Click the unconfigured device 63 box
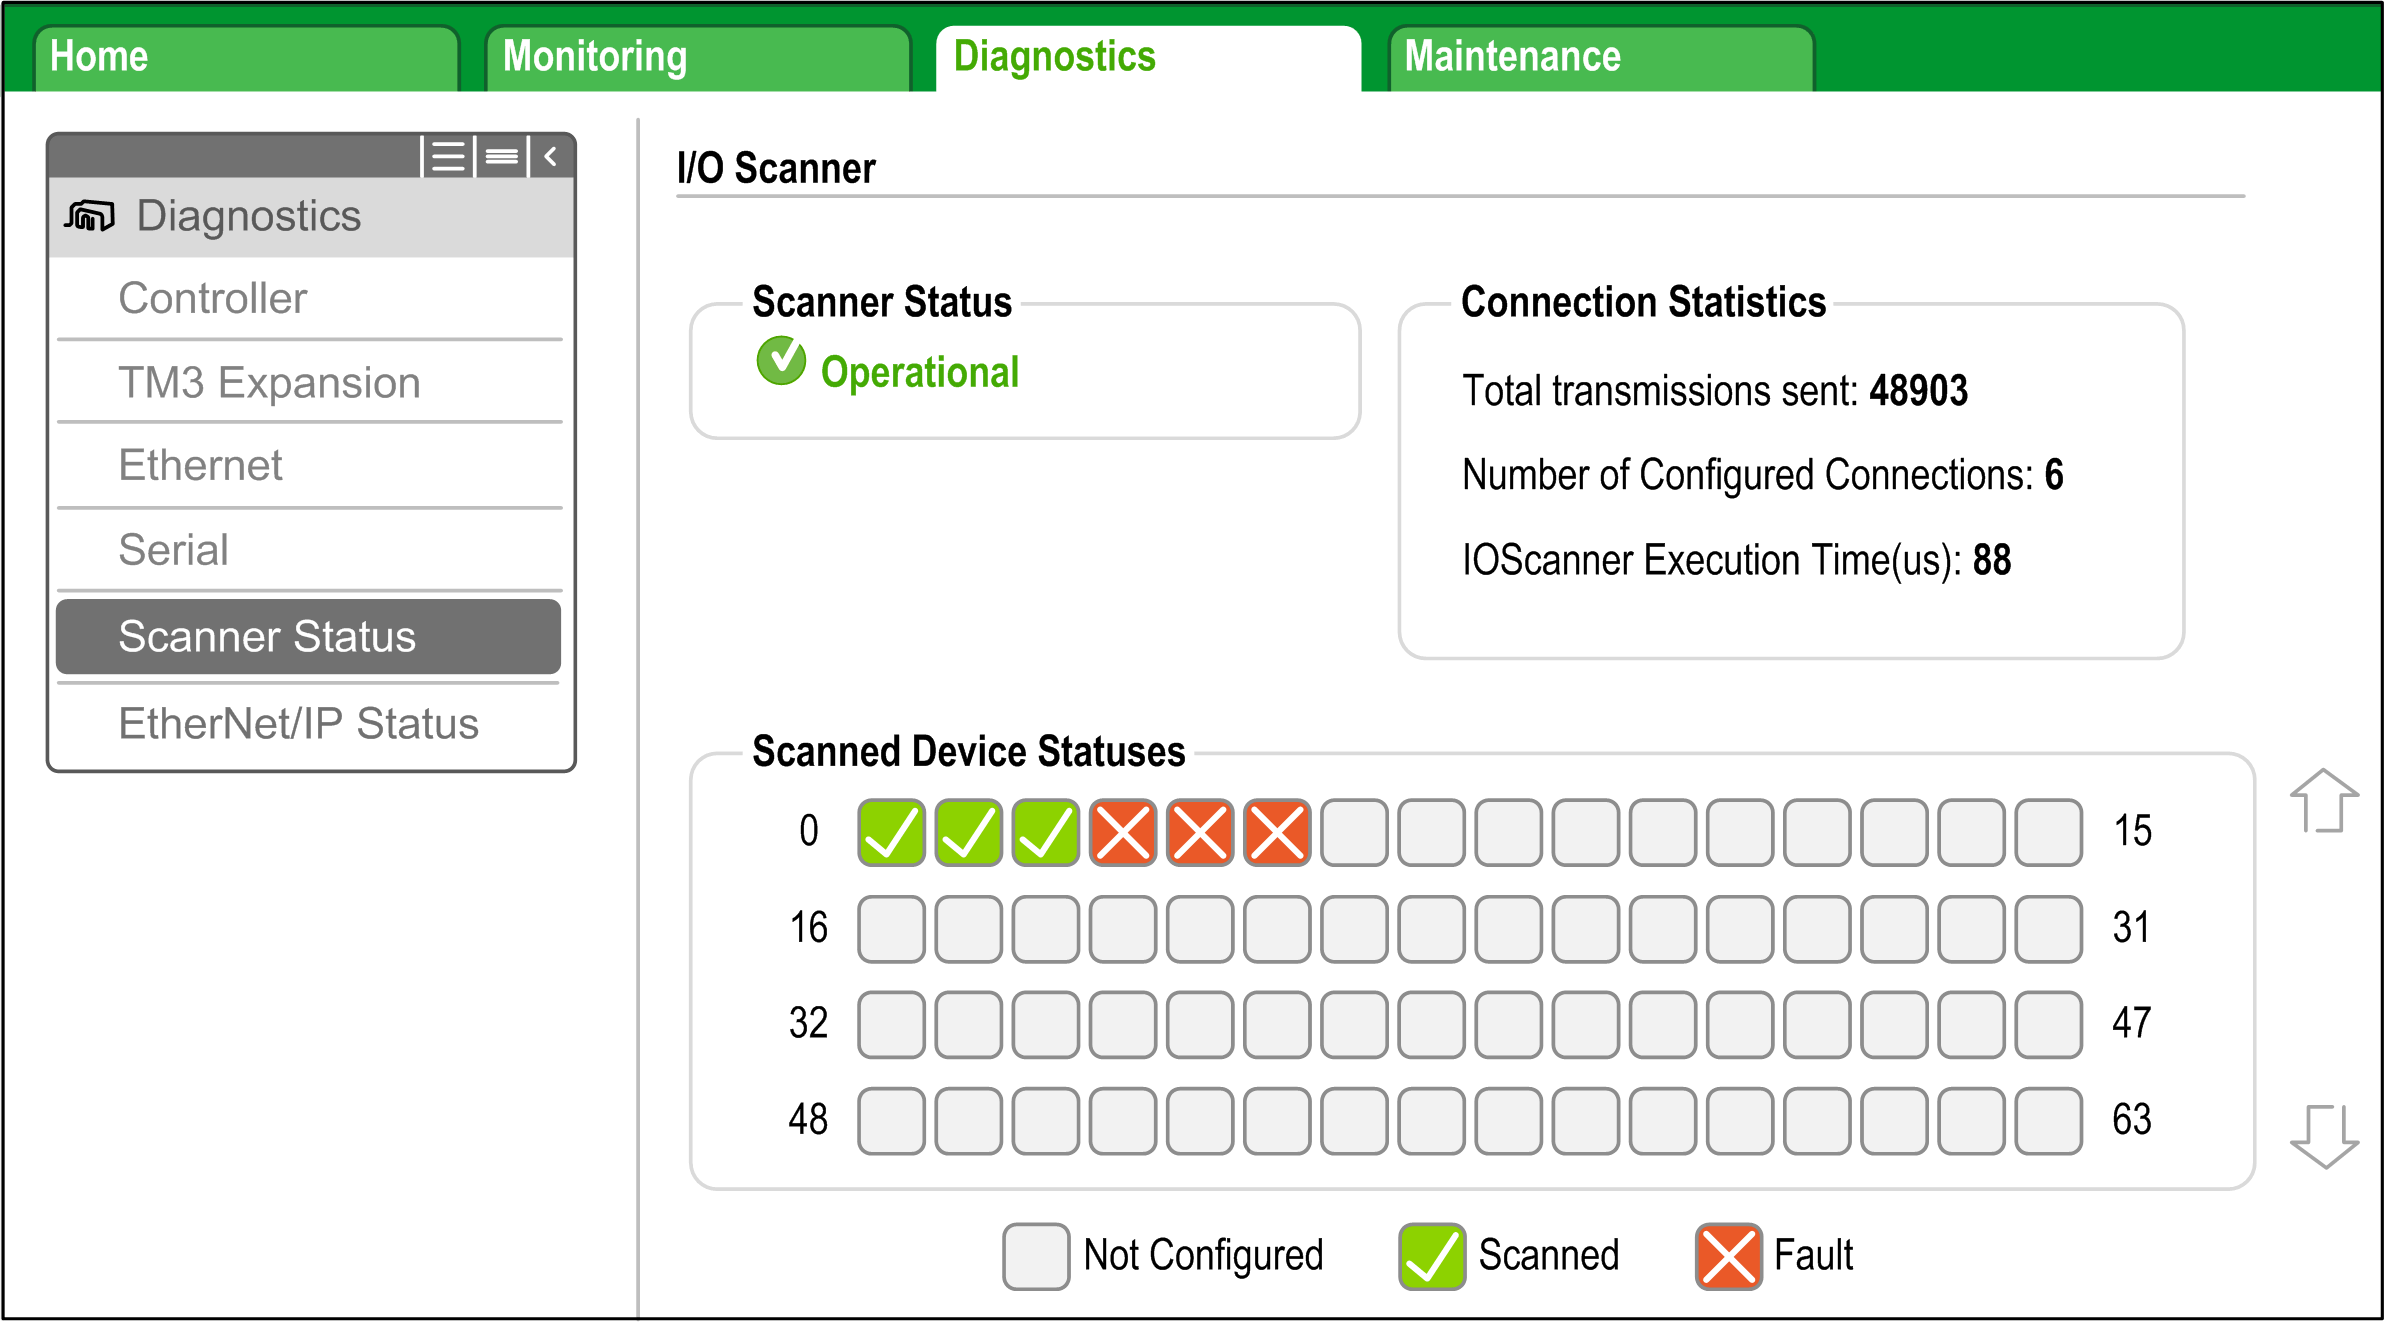The image size is (2395, 1322). (x=2049, y=1121)
